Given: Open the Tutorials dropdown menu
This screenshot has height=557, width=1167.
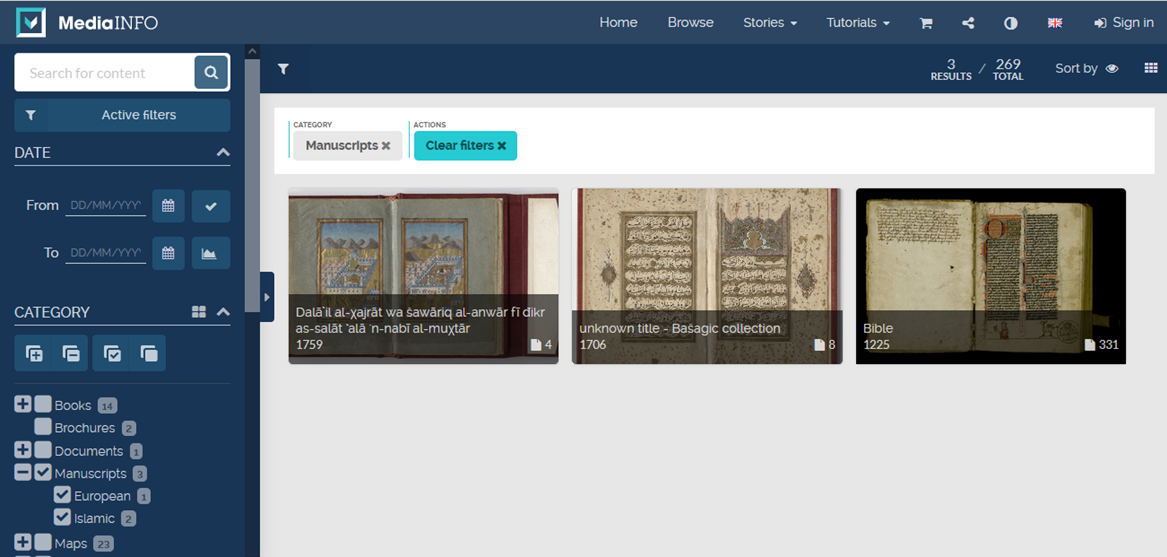Looking at the screenshot, I should (858, 22).
